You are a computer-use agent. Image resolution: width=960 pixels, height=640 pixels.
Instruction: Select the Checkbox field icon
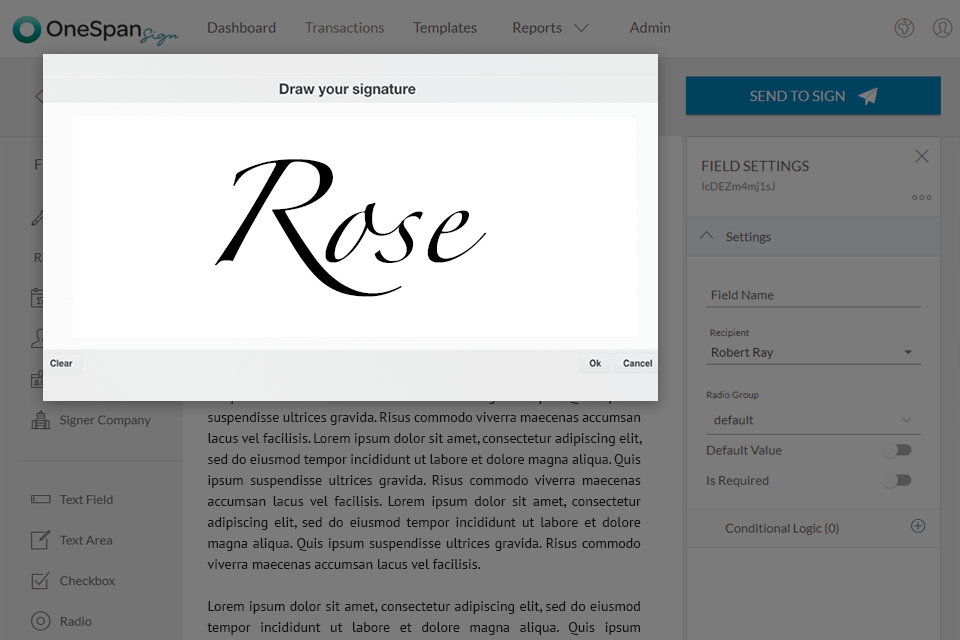(x=40, y=581)
